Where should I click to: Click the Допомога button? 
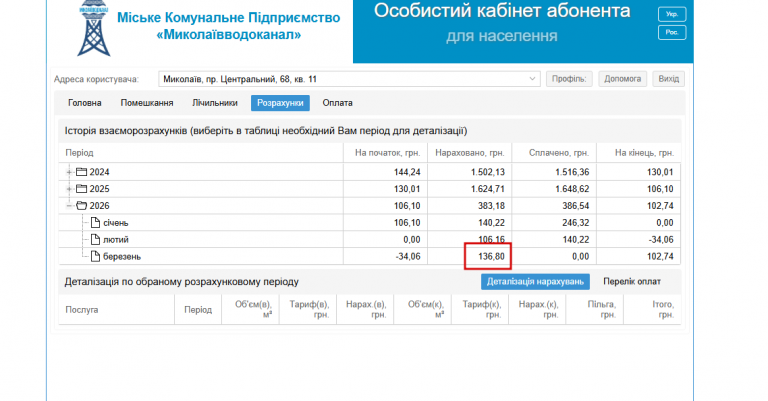[x=623, y=79]
